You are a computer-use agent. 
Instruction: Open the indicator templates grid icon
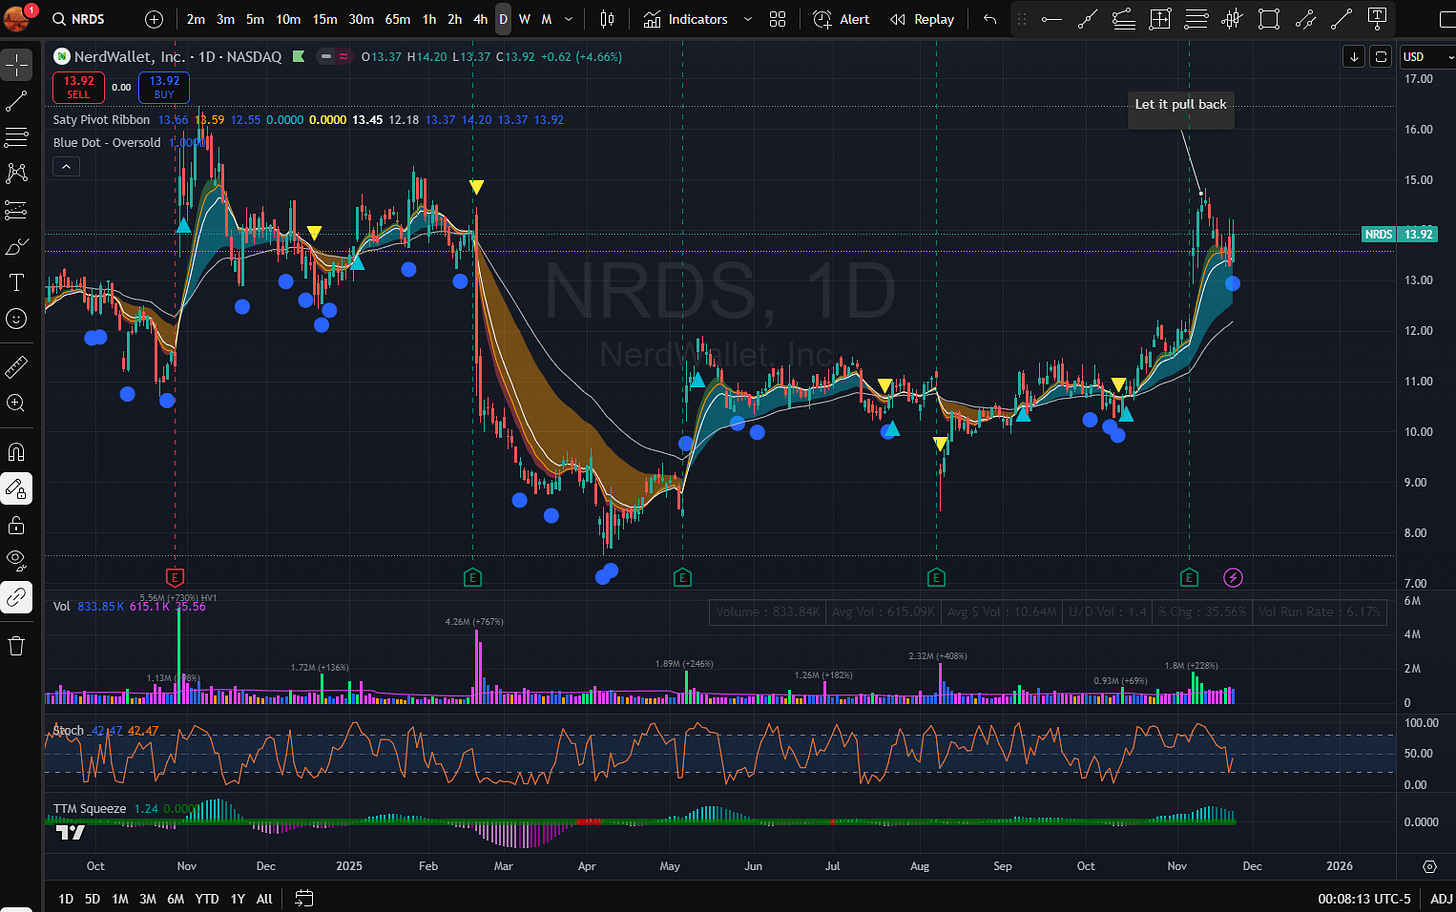pyautogui.click(x=778, y=19)
